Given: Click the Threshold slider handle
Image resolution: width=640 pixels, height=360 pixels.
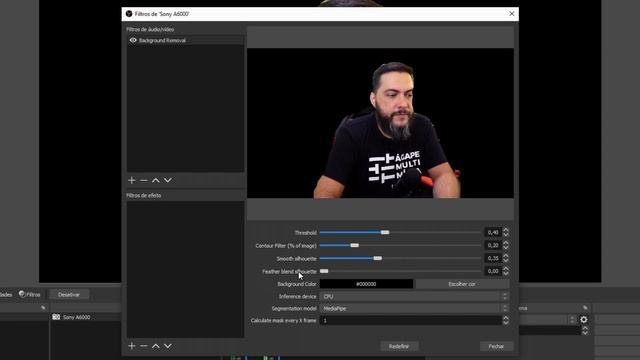Looking at the screenshot, I should [385, 232].
